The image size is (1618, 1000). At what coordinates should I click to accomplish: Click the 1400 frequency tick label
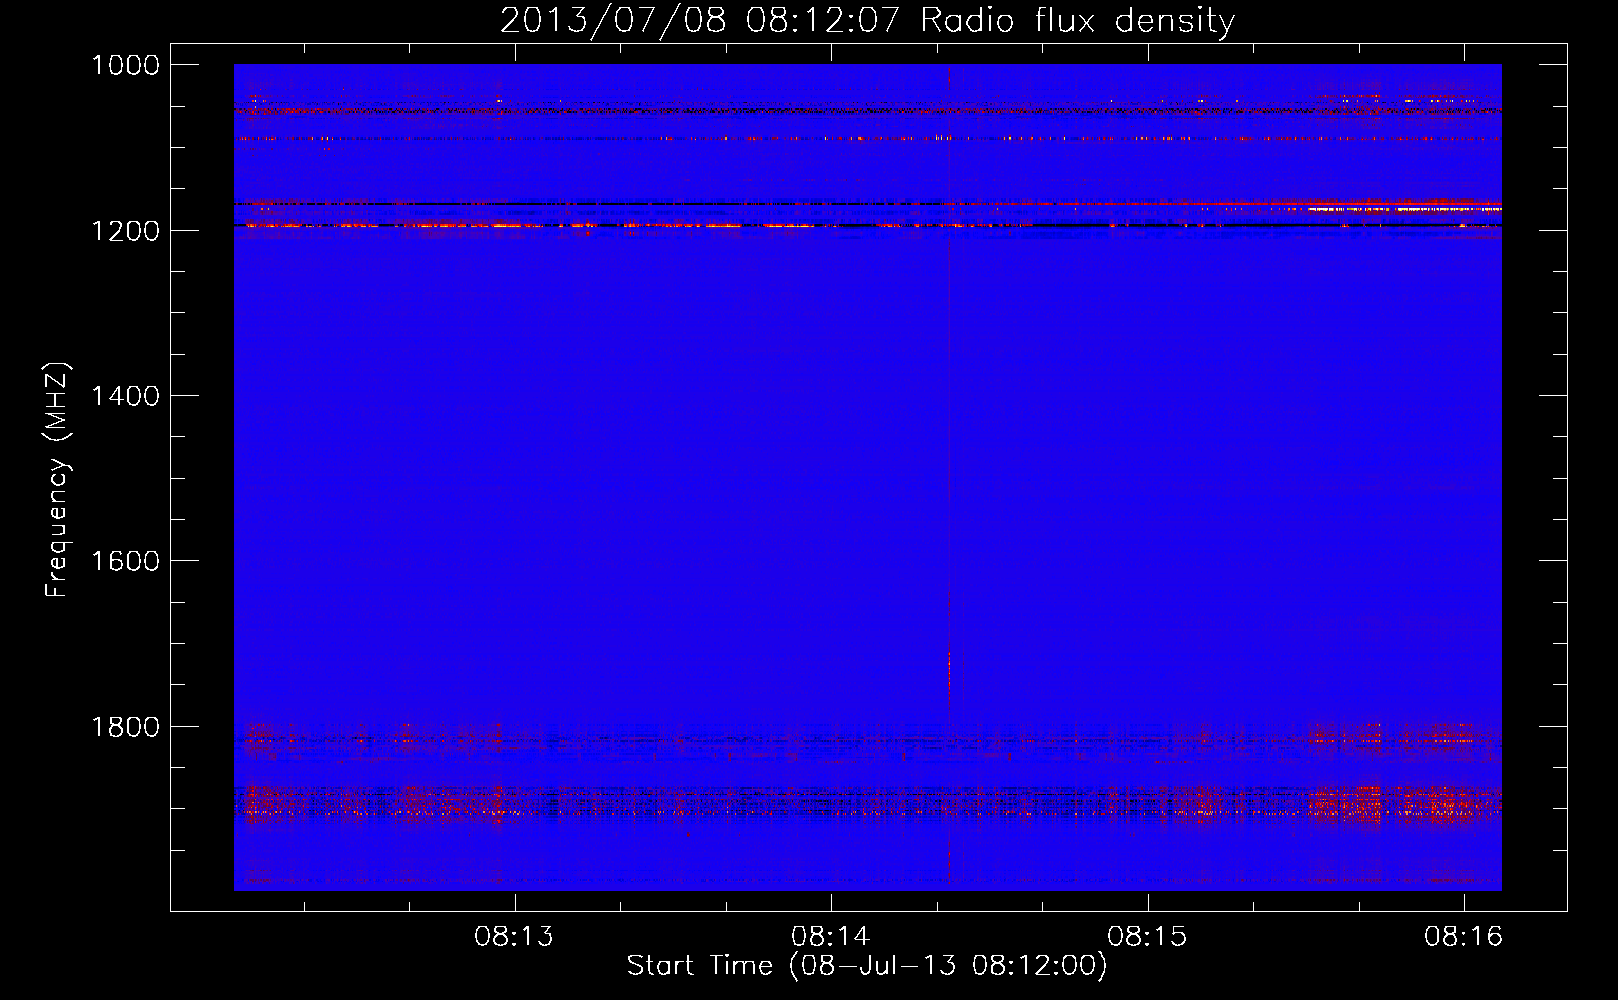coord(125,396)
